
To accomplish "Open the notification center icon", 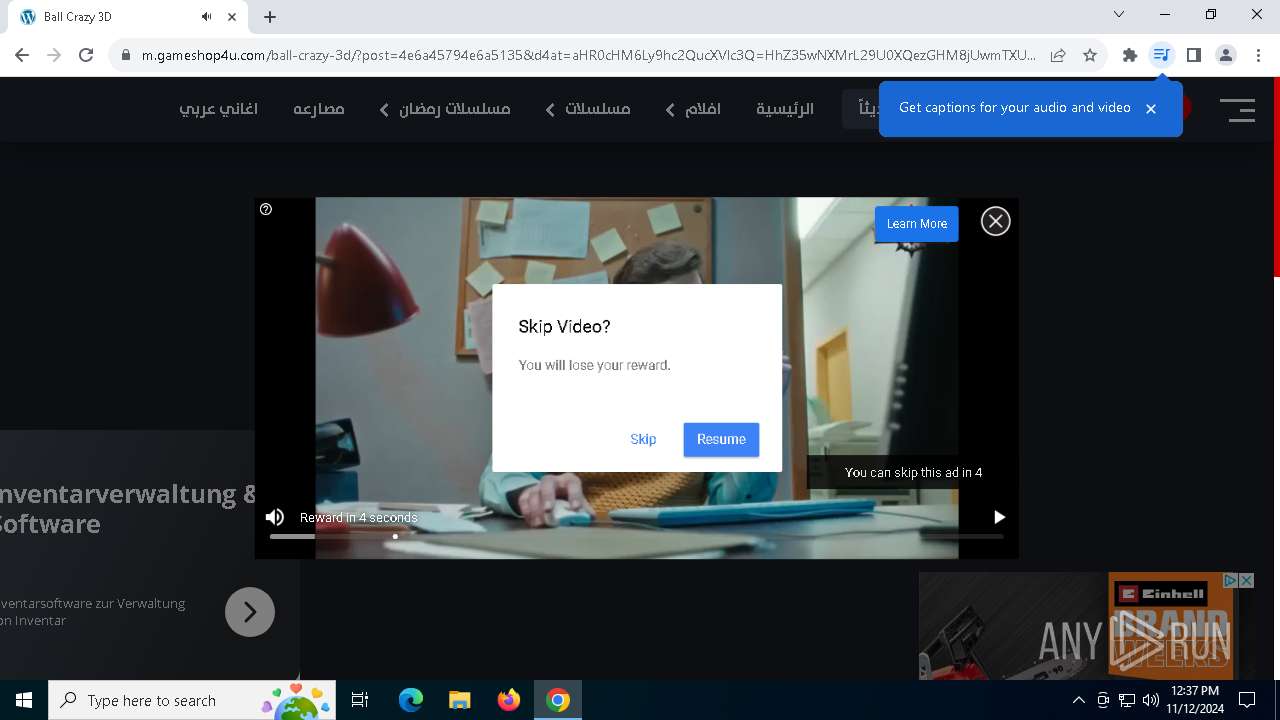I will pyautogui.click(x=1247, y=700).
